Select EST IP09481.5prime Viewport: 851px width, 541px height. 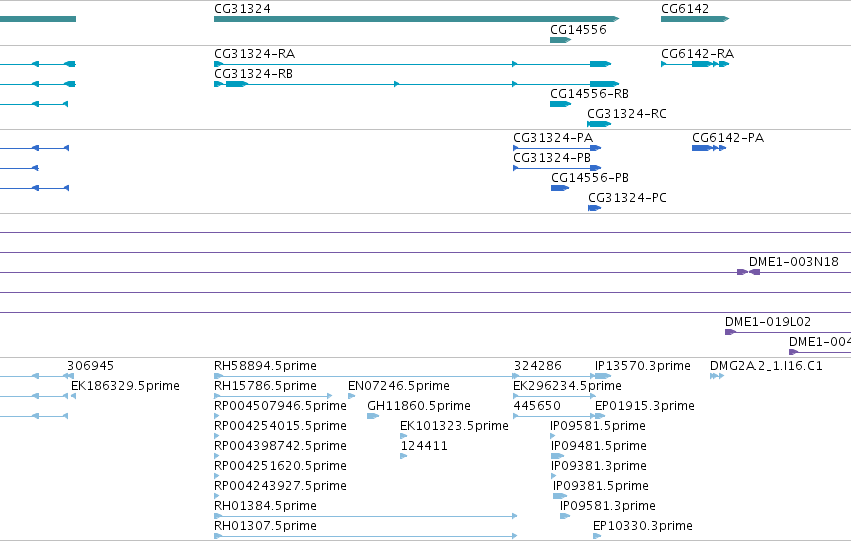(557, 456)
